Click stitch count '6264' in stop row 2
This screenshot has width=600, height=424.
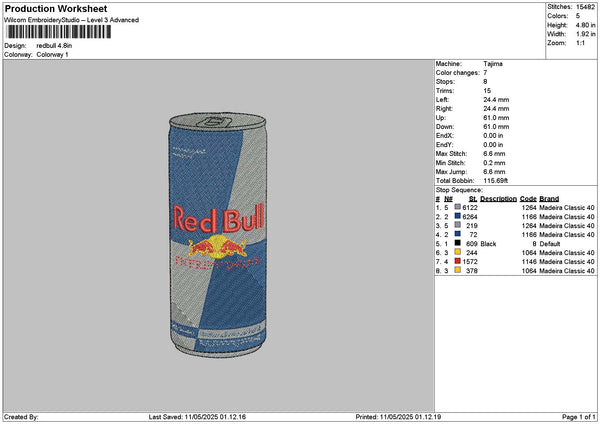(x=470, y=217)
